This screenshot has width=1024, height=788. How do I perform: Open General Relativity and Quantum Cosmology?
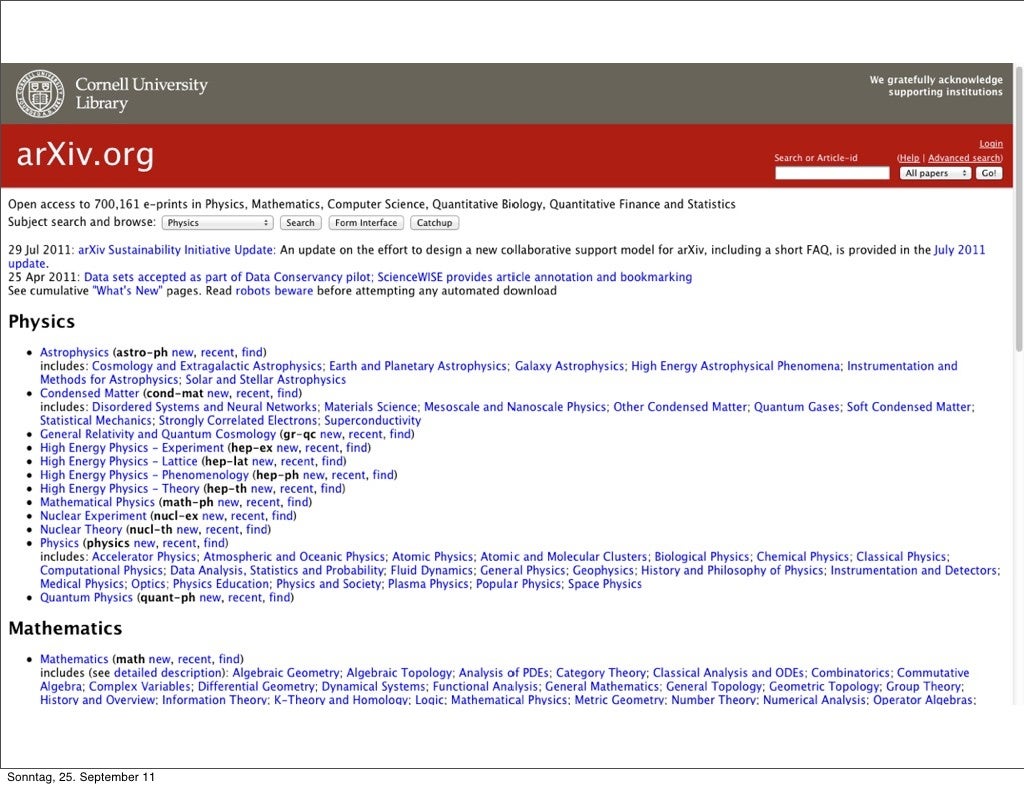tap(158, 435)
